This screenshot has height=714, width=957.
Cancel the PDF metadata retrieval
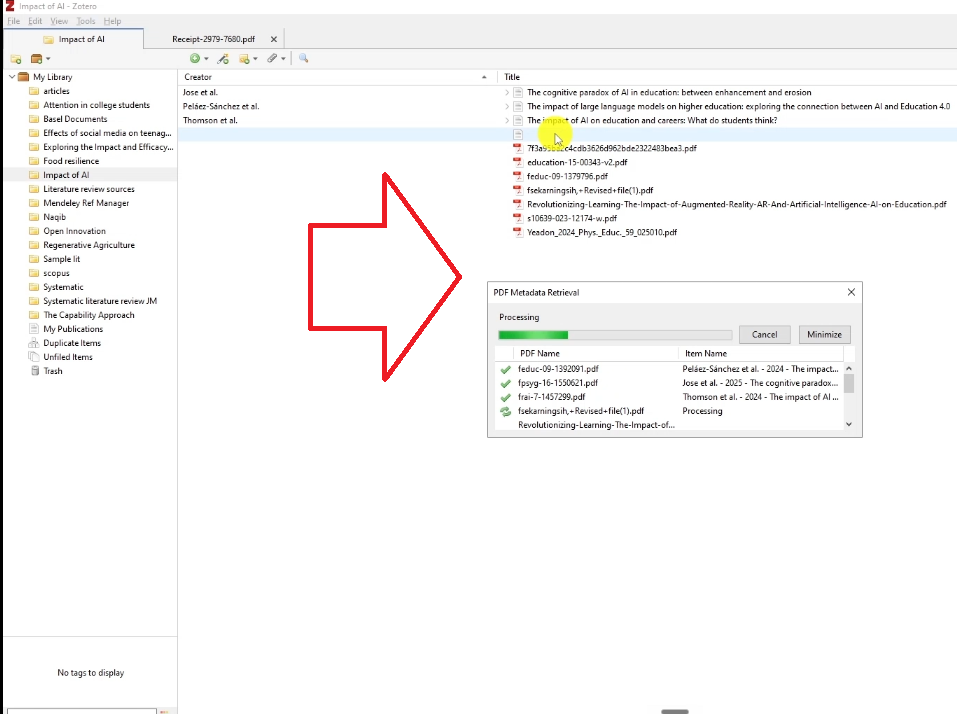click(x=764, y=334)
